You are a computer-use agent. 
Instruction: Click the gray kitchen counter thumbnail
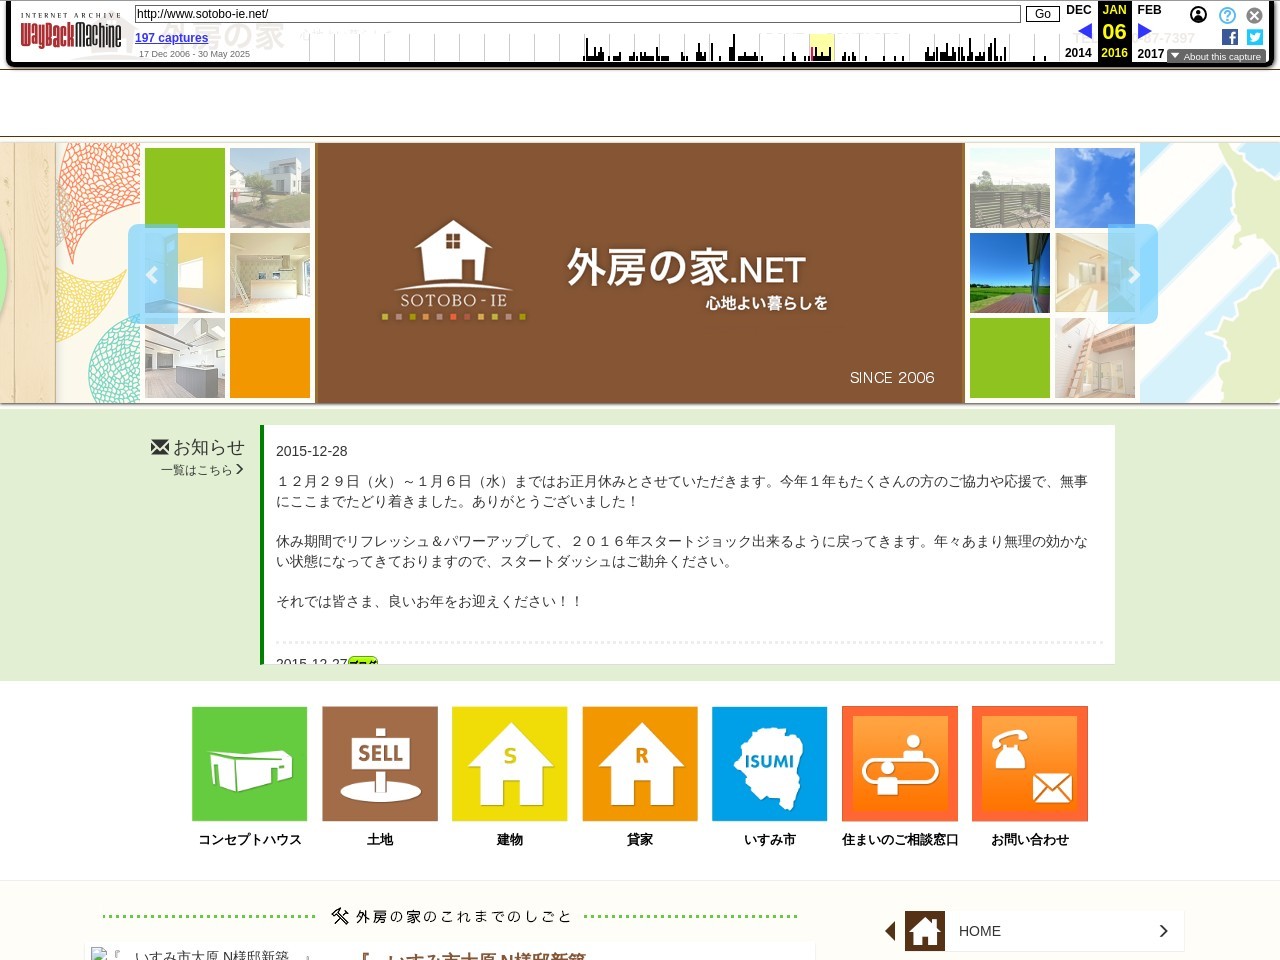(x=185, y=358)
